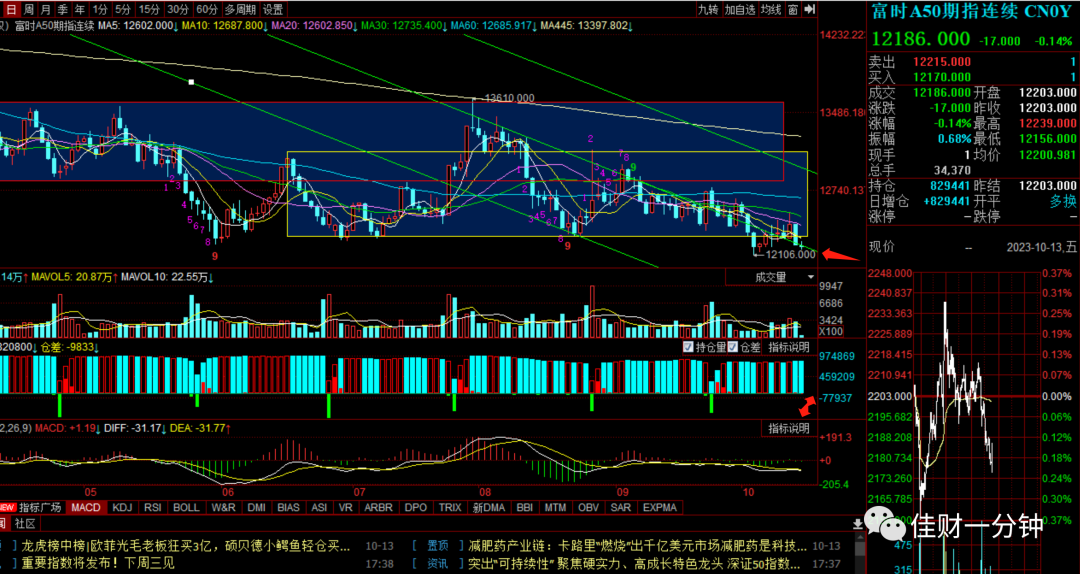Switch to the 15分 chart period
The image size is (1080, 574).
coord(149,10)
